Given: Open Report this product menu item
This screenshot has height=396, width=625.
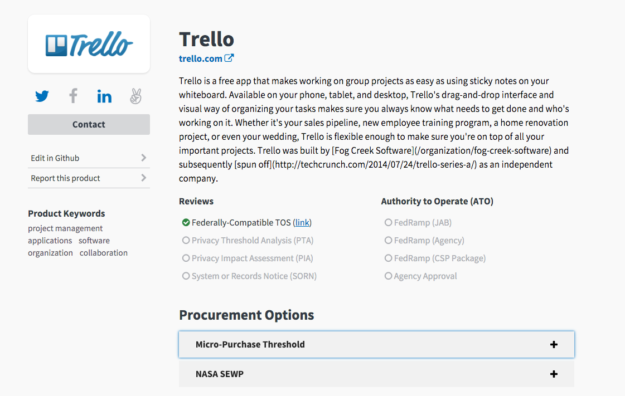Looking at the screenshot, I should point(89,178).
